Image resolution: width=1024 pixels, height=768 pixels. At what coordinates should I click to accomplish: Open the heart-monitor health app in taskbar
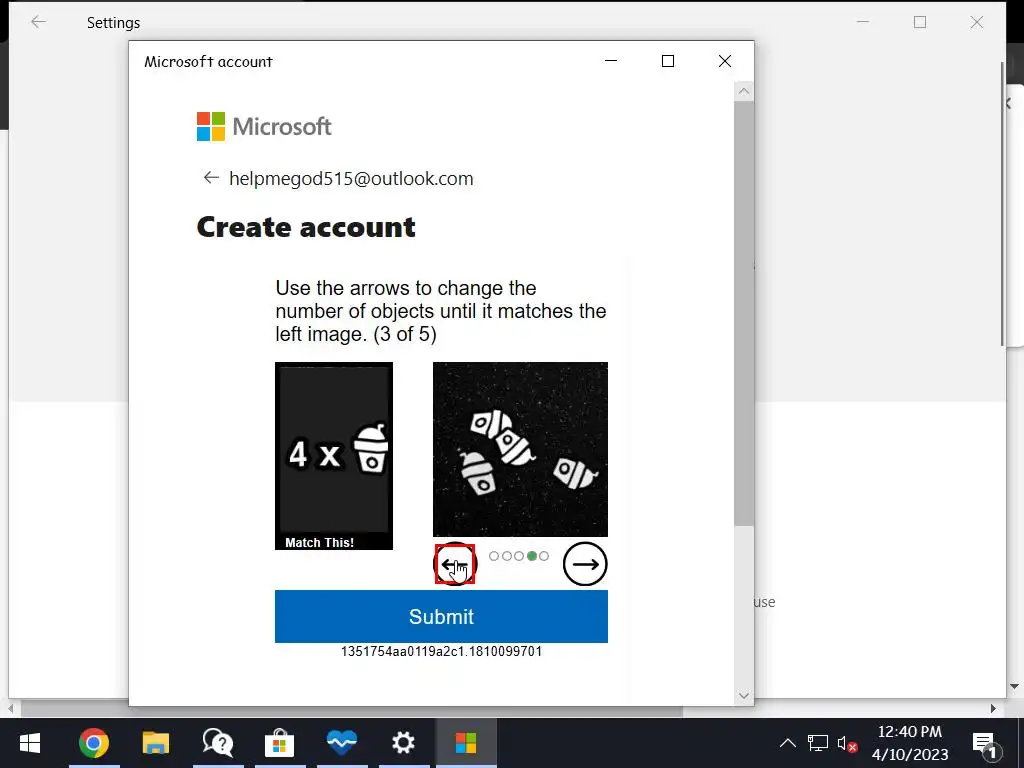(342, 743)
